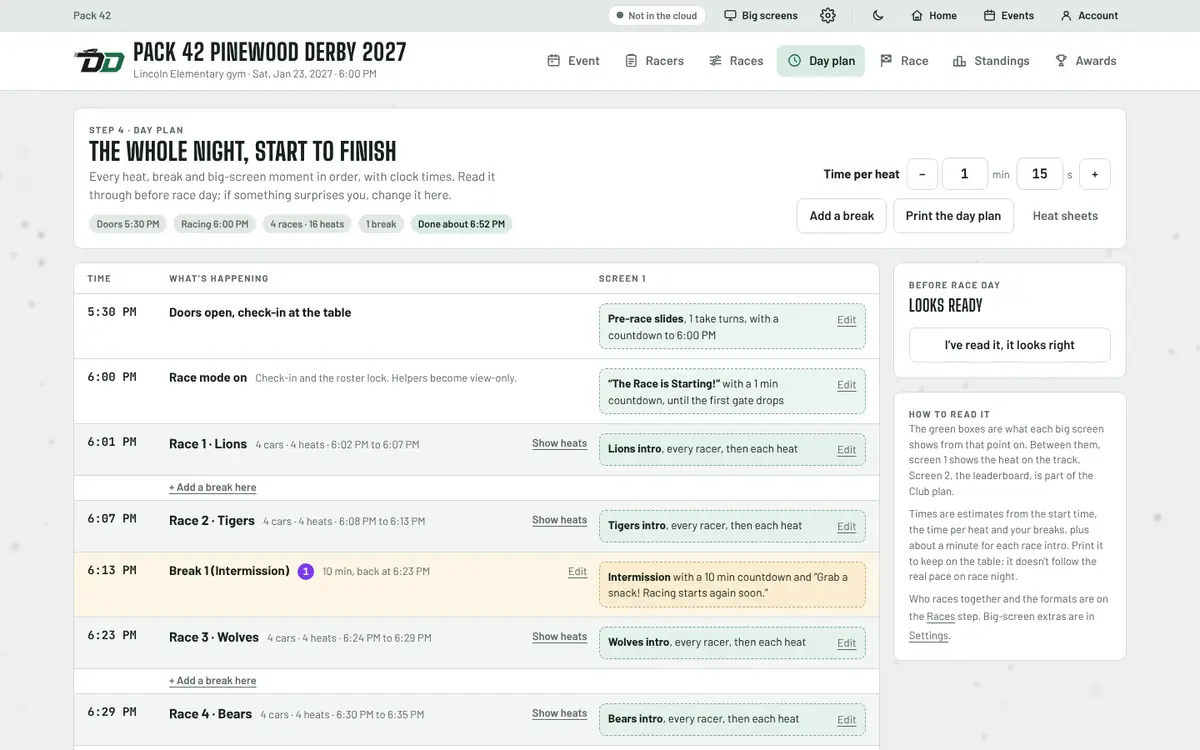This screenshot has width=1200, height=750.
Task: Increase time per heat with plus button
Action: coord(1095,174)
